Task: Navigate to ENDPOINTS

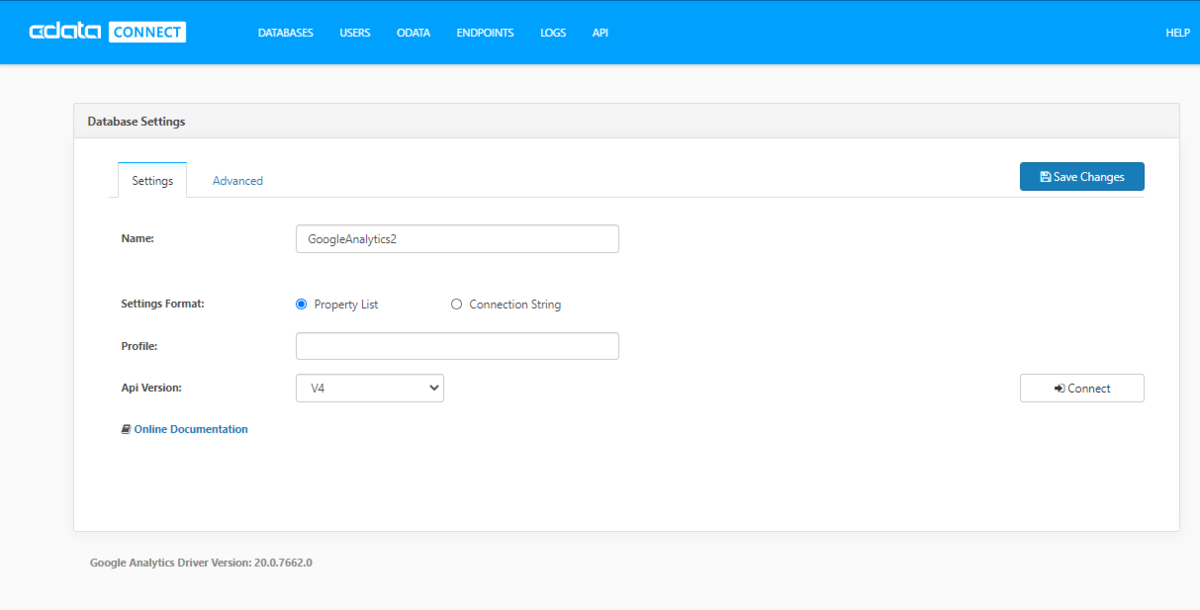Action: pyautogui.click(x=485, y=33)
